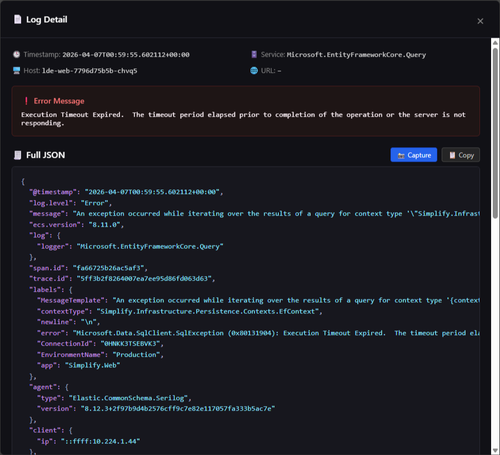Click the scroll down arrow in scrollbar

pos(495,450)
